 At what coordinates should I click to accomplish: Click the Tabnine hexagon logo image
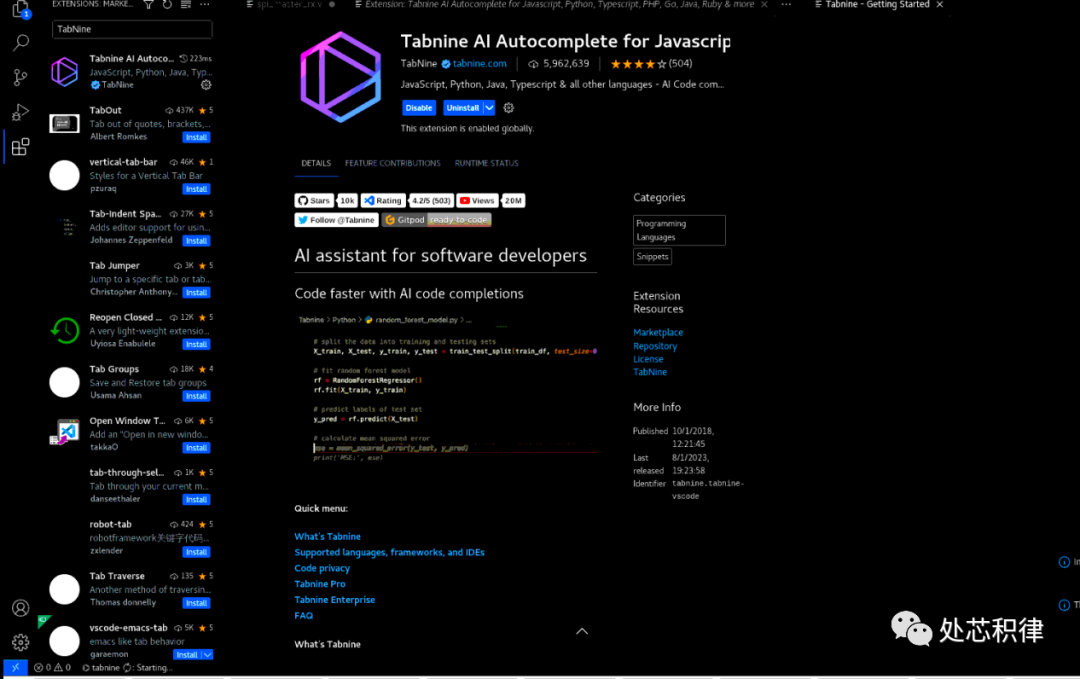coord(341,77)
